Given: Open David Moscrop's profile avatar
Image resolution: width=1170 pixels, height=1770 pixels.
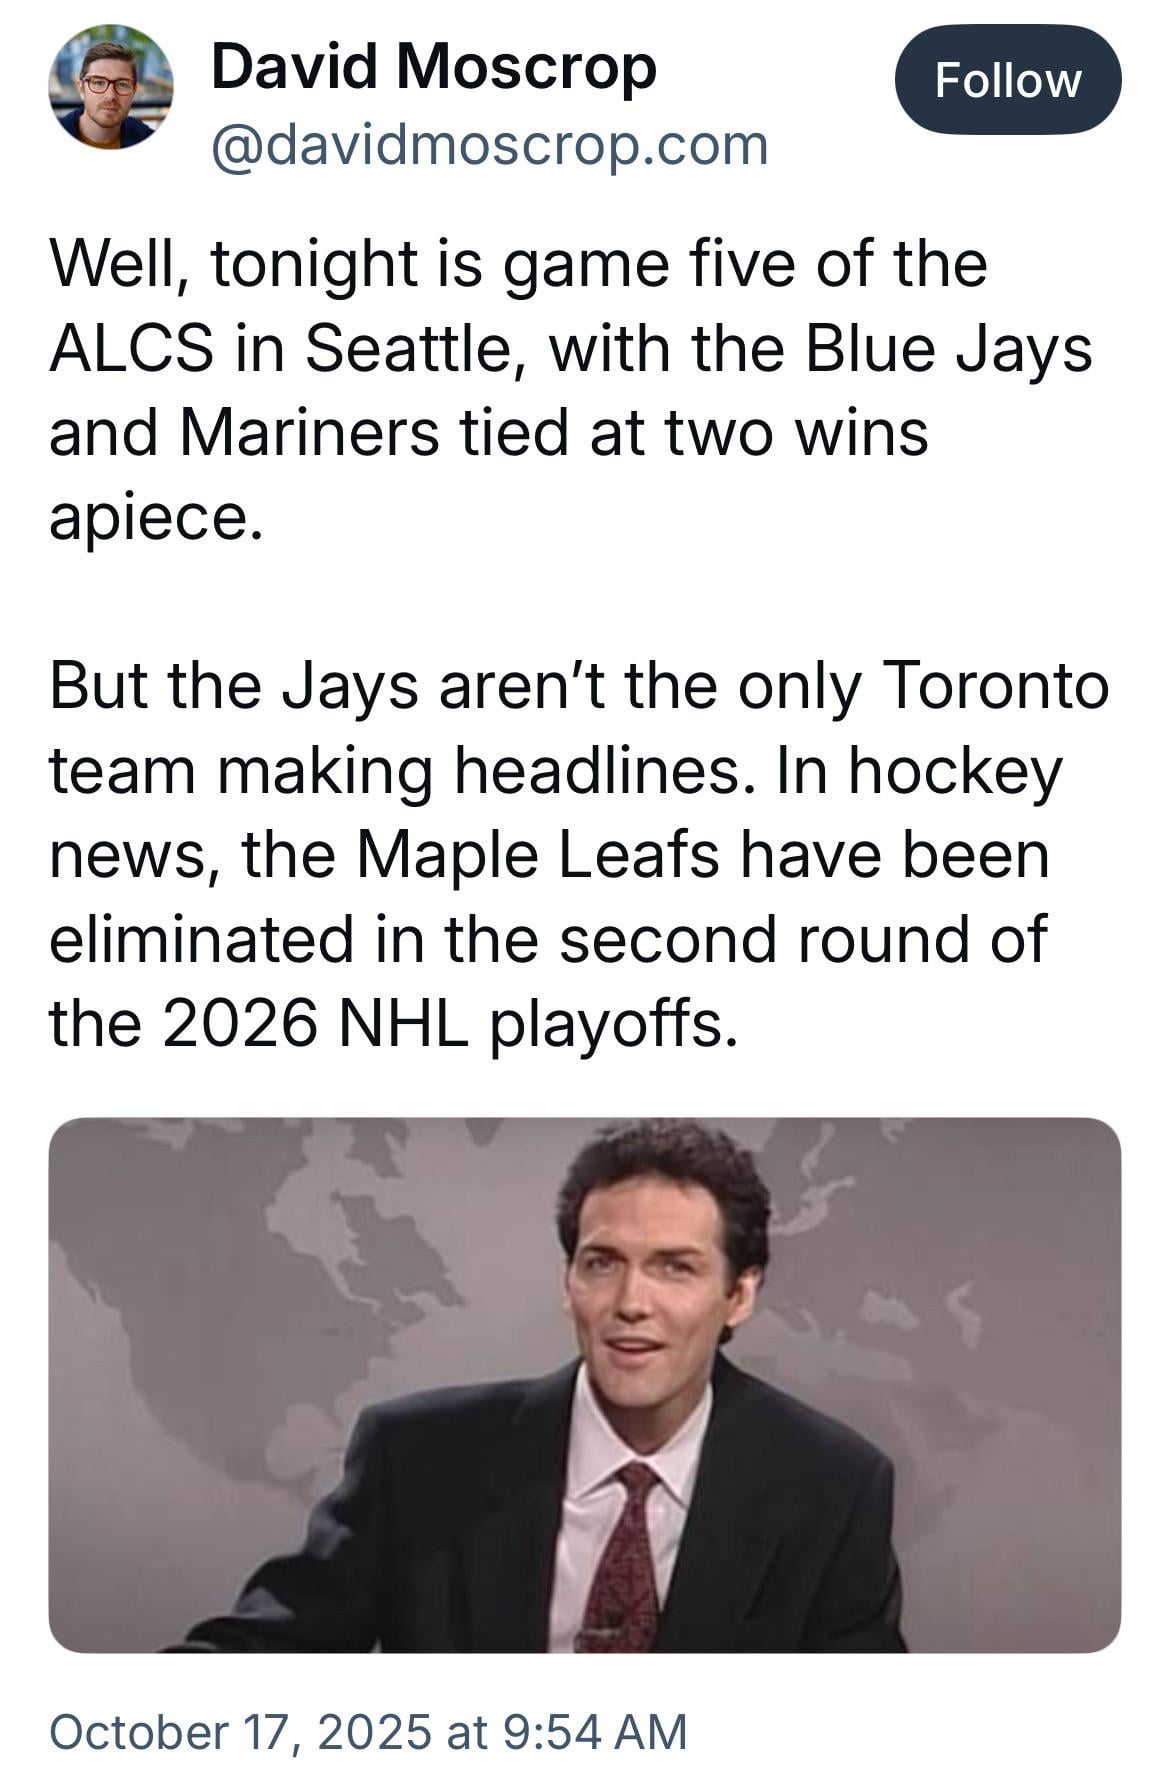Looking at the screenshot, I should tap(110, 88).
